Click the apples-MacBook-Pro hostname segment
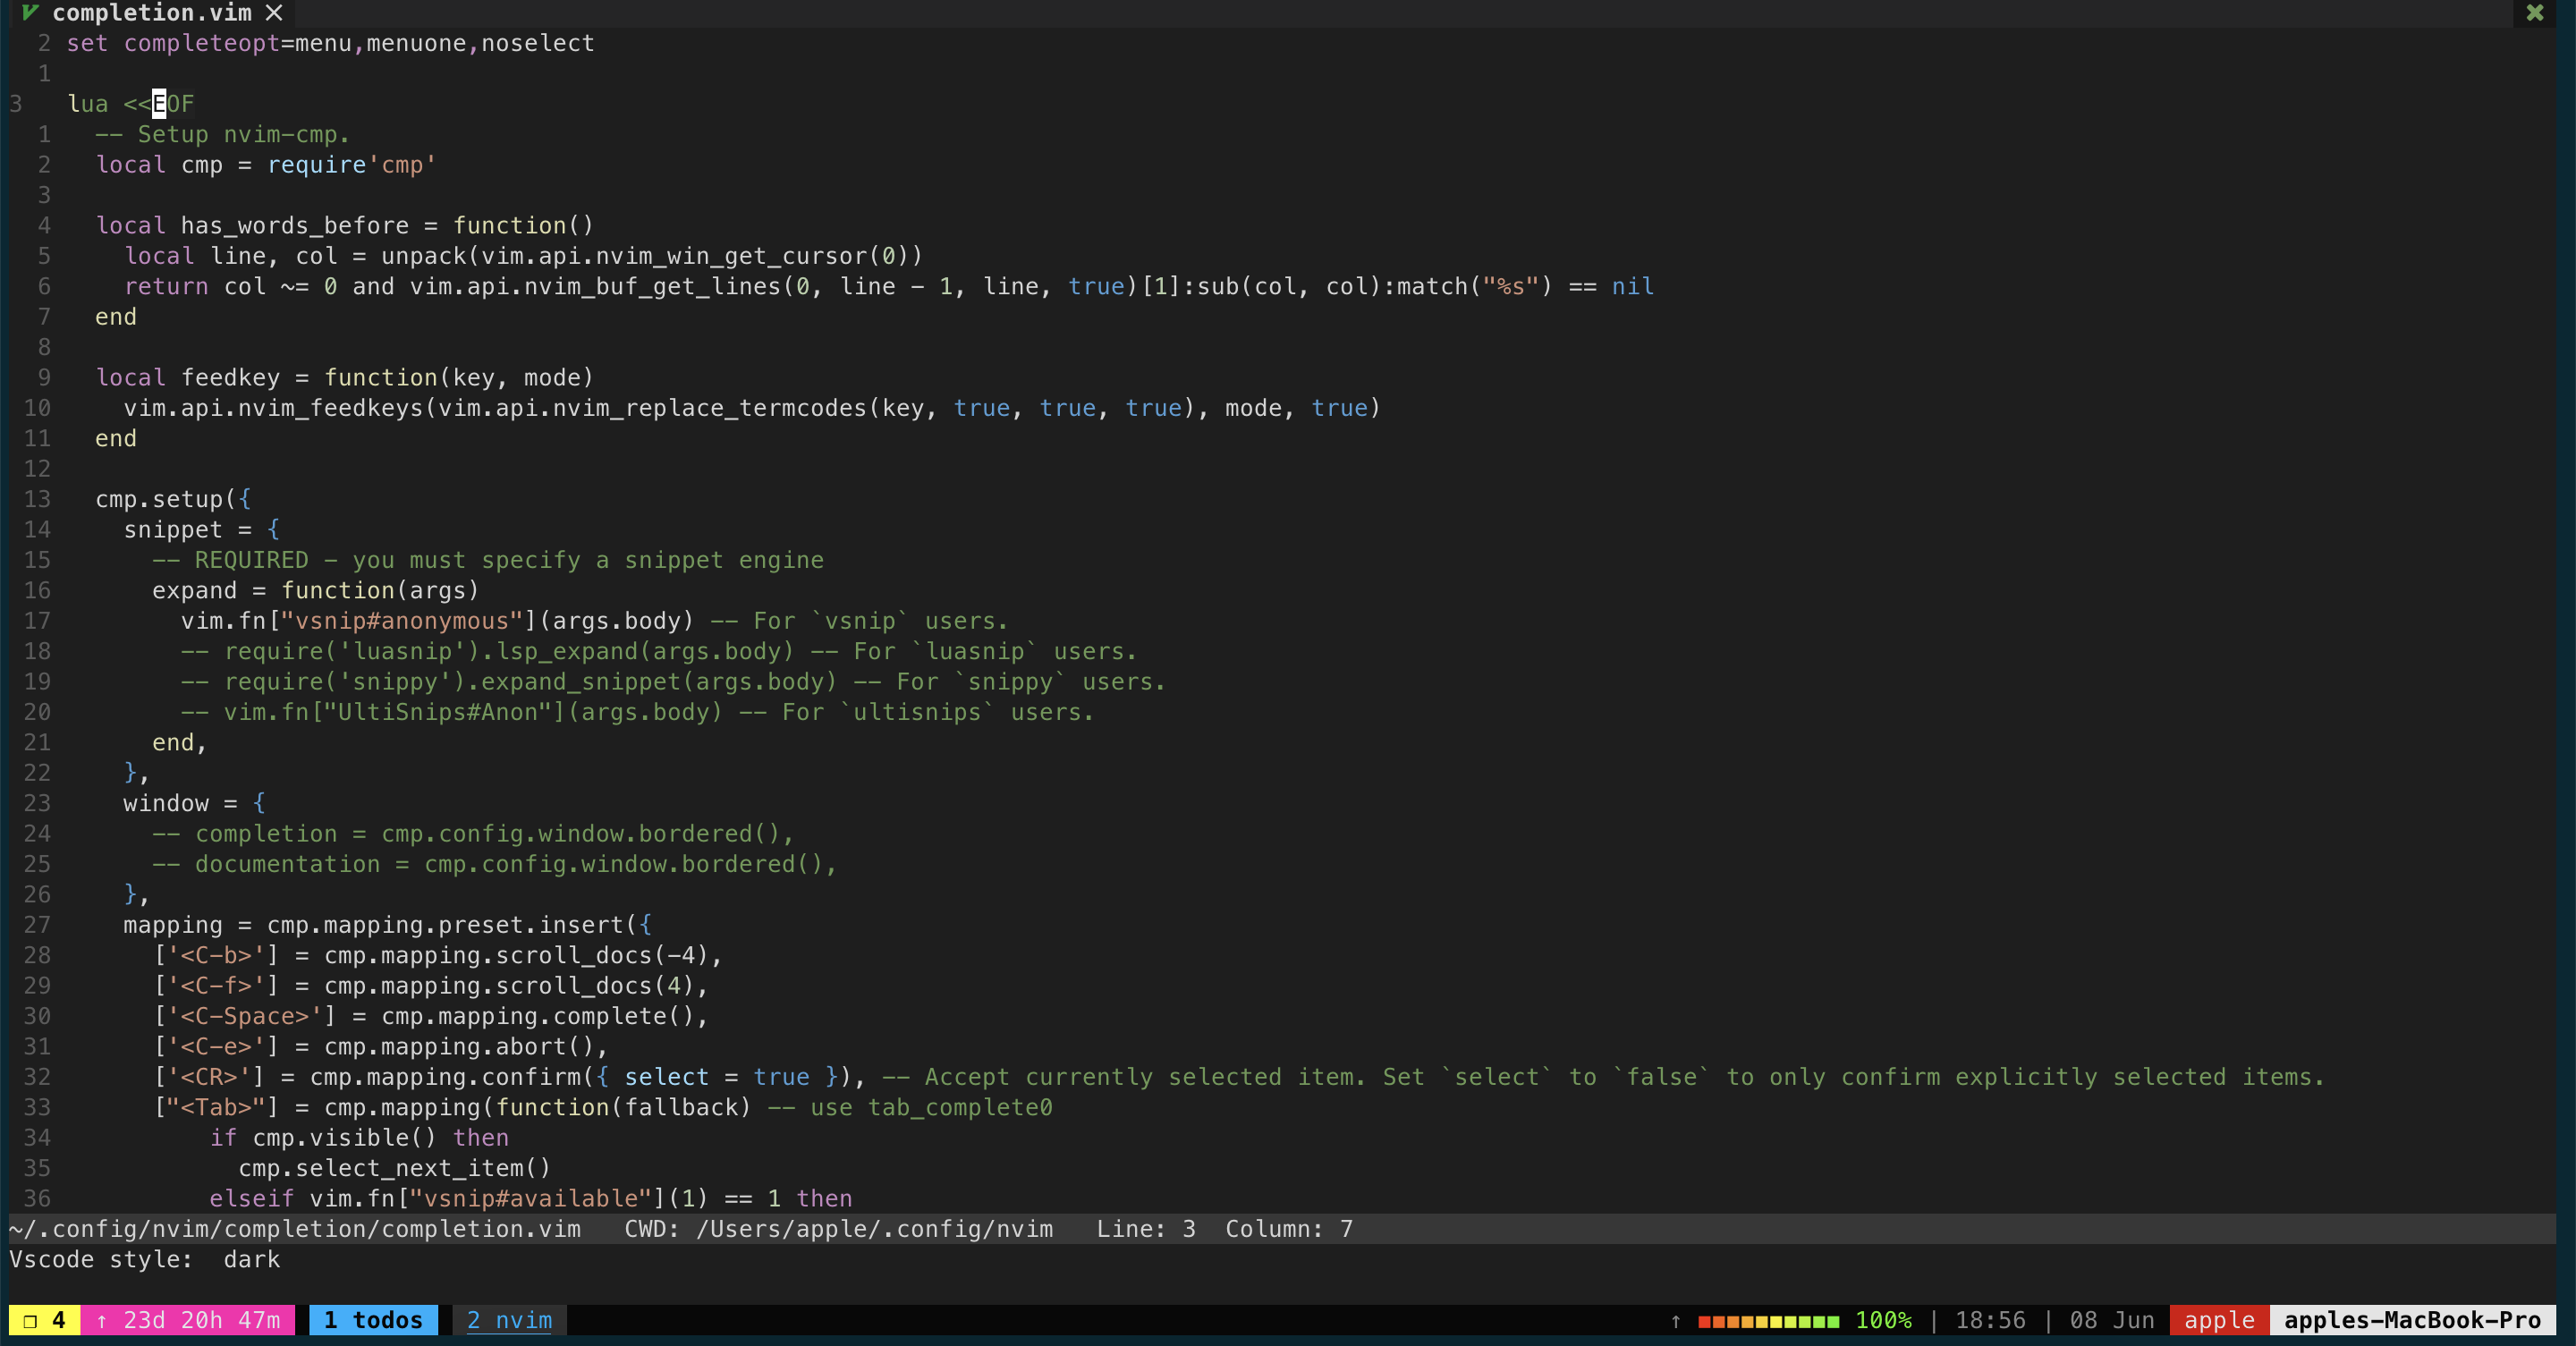The height and width of the screenshot is (1346, 2576). point(2411,1320)
